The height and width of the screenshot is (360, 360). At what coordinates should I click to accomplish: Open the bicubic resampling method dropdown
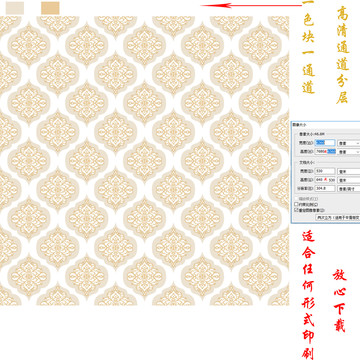pyautogui.click(x=338, y=217)
